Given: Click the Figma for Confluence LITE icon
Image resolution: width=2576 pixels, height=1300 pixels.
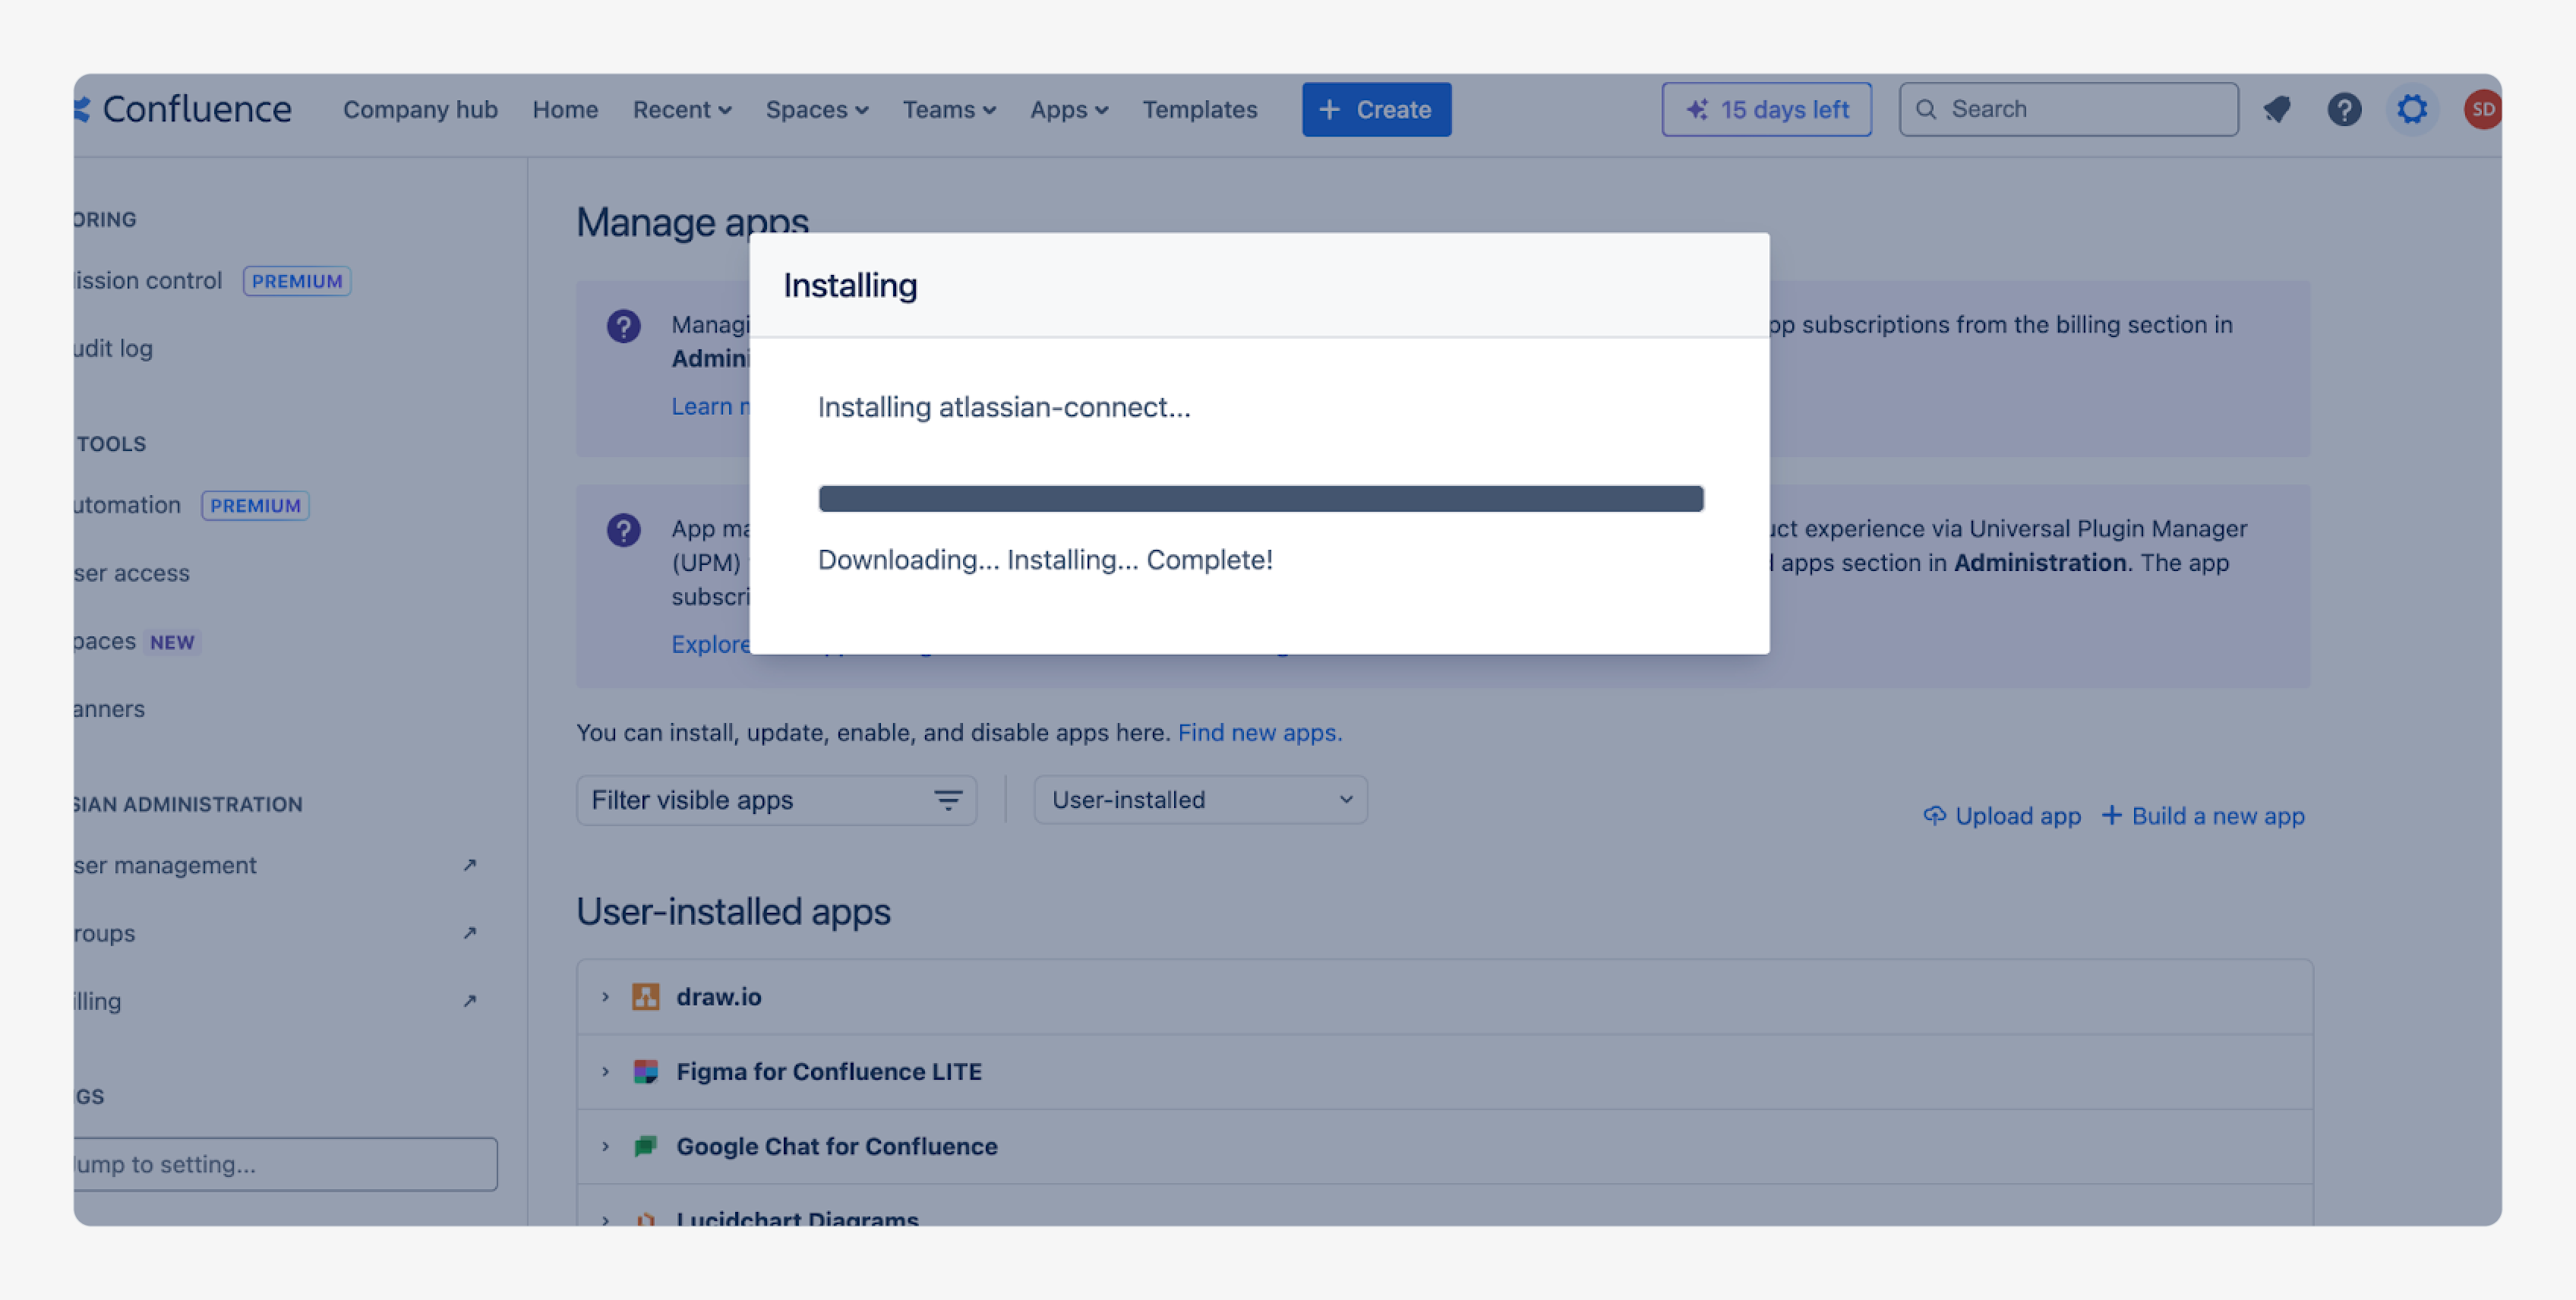Looking at the screenshot, I should (x=645, y=1072).
